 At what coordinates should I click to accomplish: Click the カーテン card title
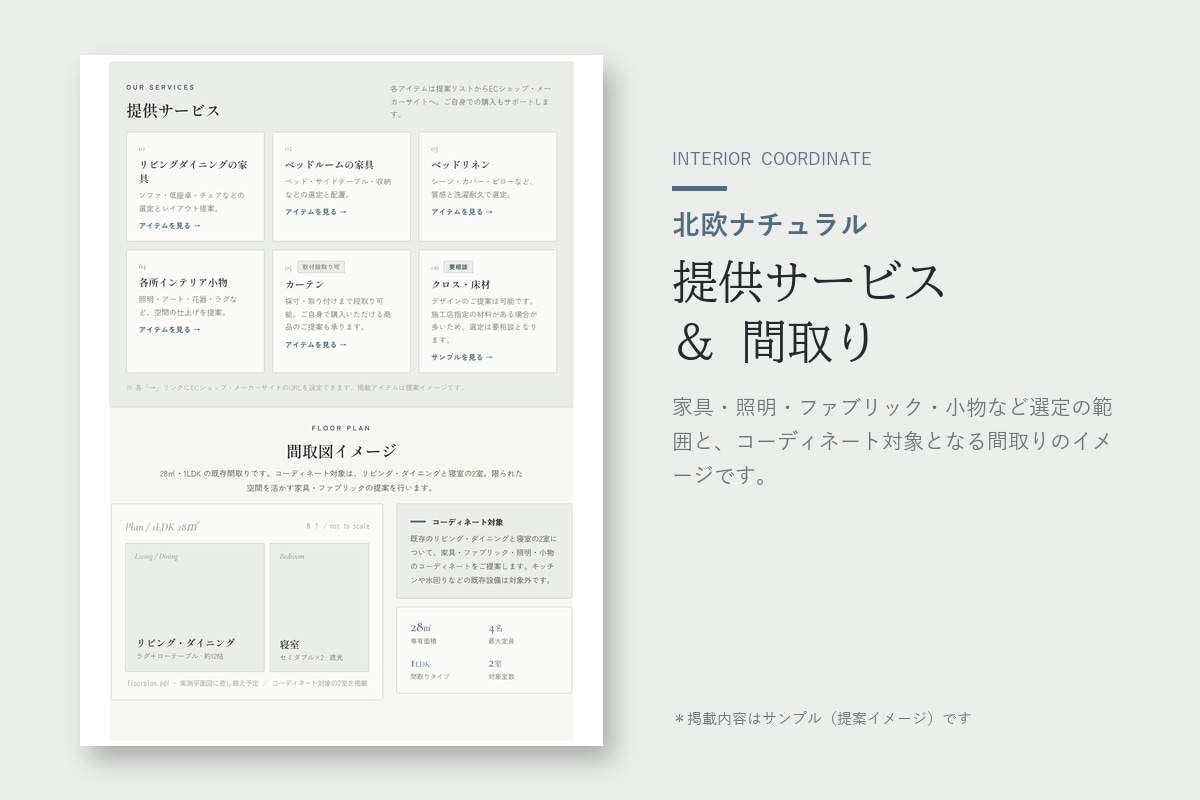click(304, 285)
